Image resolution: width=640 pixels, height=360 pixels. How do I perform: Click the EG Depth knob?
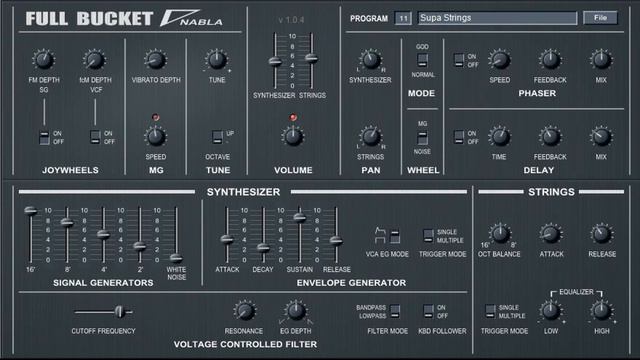pyautogui.click(x=296, y=311)
